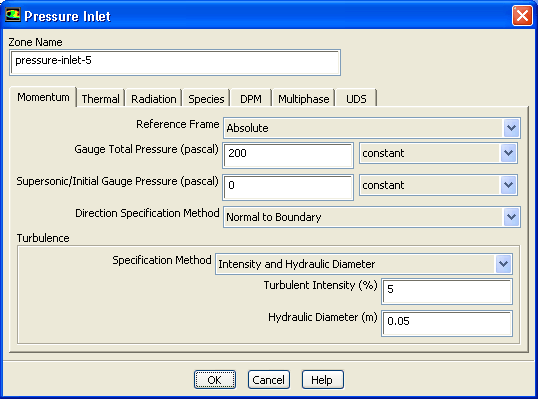Open Gauge Total Pressure constant dropdown
This screenshot has height=399, width=538.
(438, 153)
